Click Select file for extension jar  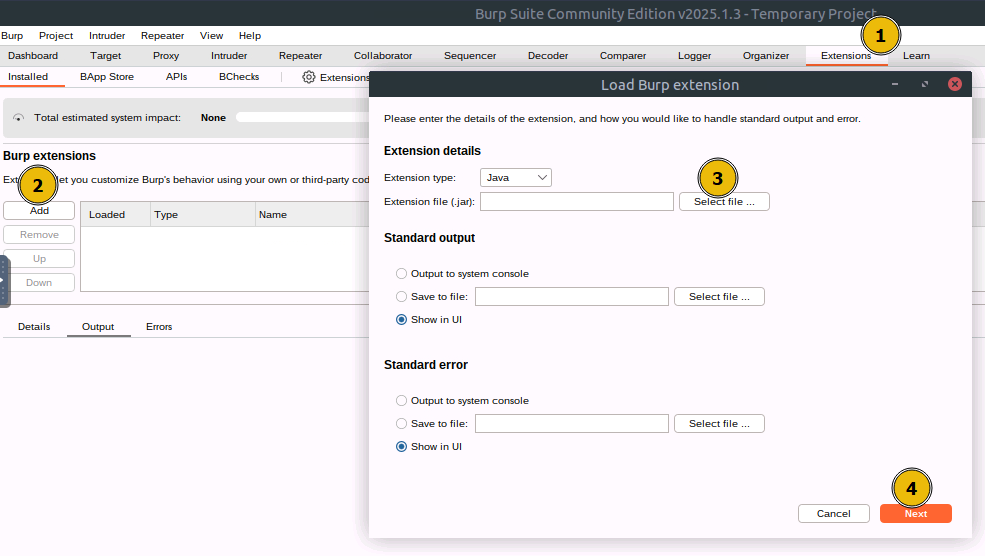point(724,202)
